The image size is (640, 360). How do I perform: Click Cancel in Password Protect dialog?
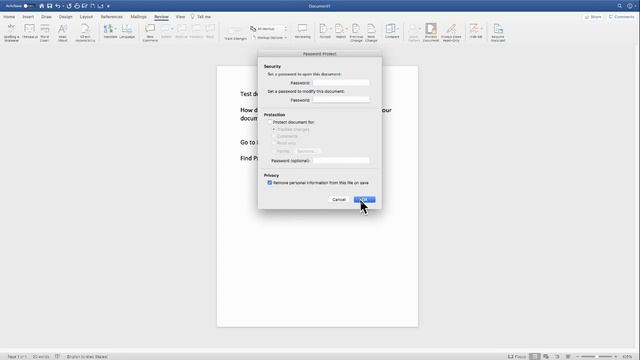(x=339, y=200)
